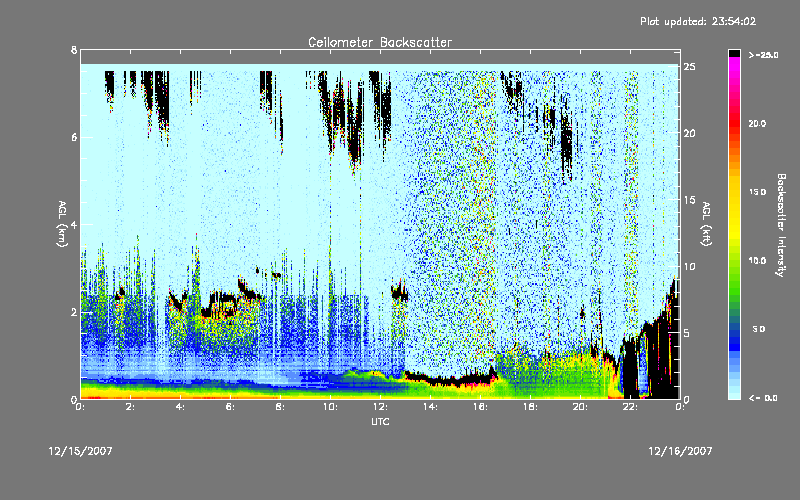
Task: Click the "Ceilometer Backscatter" plot title
Action: [380, 42]
